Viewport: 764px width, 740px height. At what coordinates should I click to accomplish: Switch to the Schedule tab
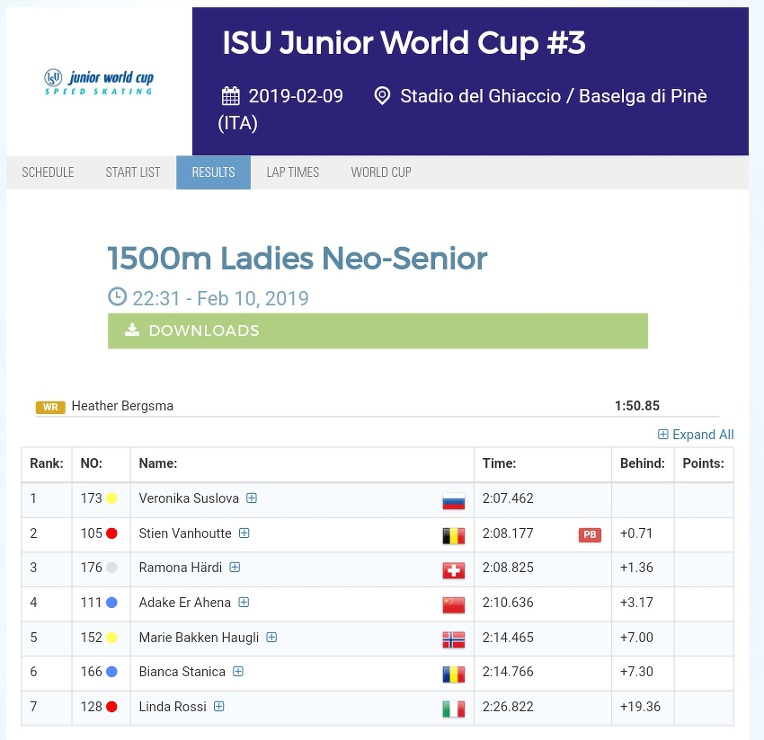48,172
